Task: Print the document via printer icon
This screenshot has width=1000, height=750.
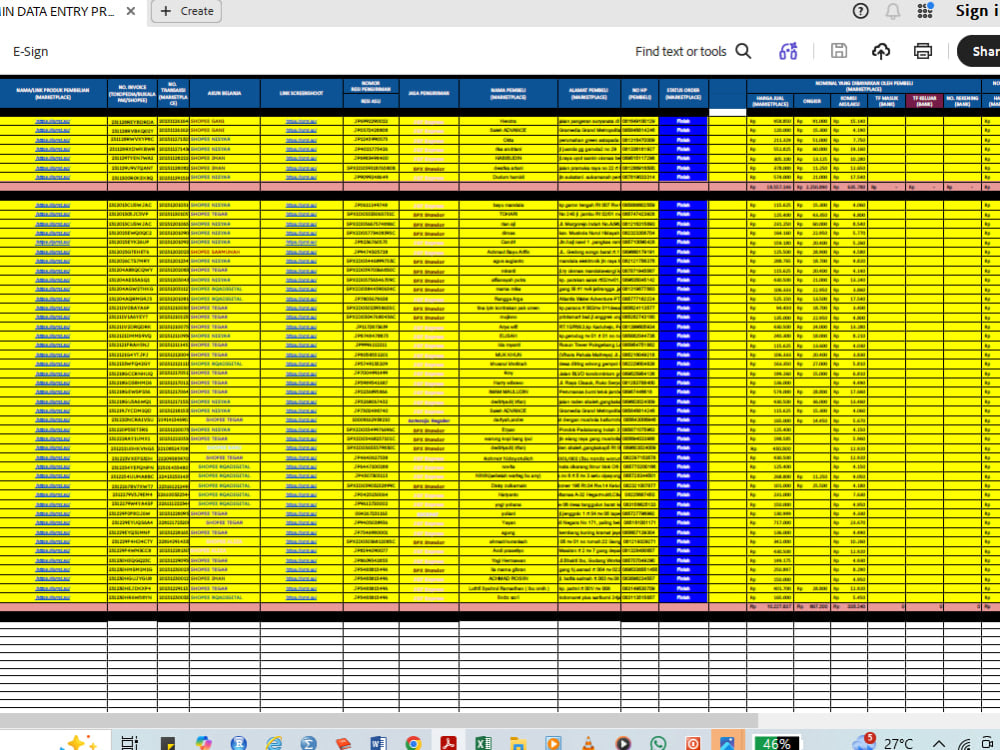Action: click(x=922, y=52)
